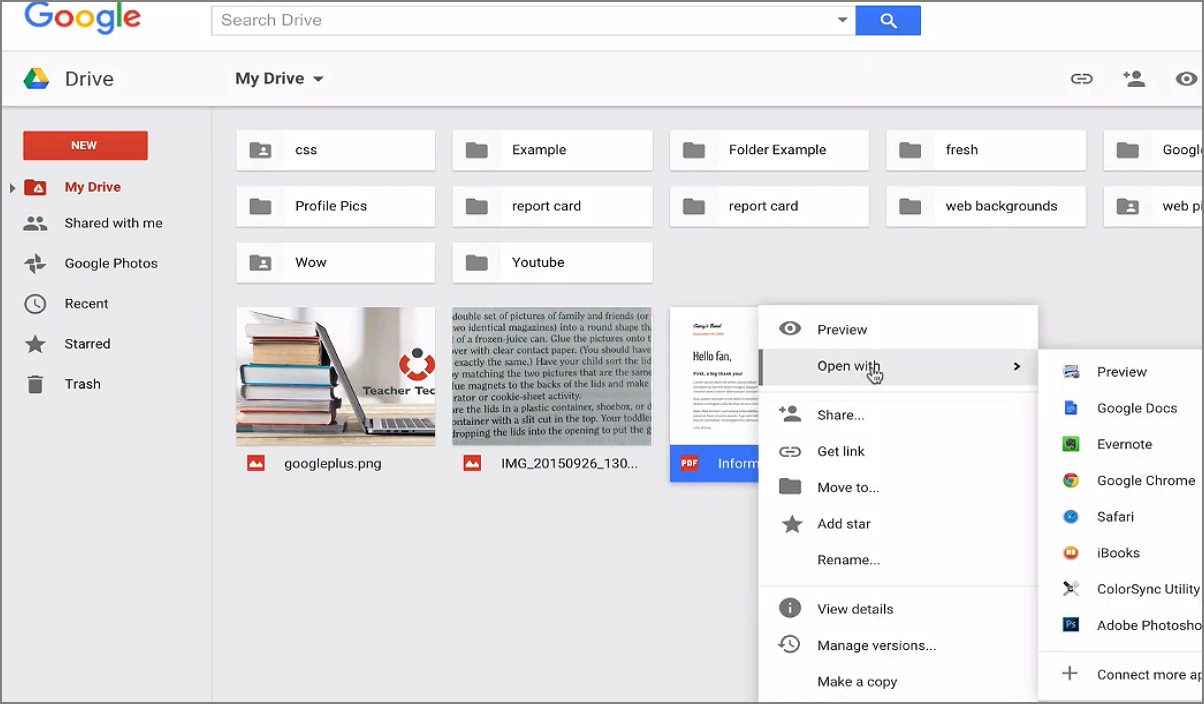Viewport: 1204px width, 704px height.
Task: Select iBooks to open the file
Action: click(x=1117, y=552)
